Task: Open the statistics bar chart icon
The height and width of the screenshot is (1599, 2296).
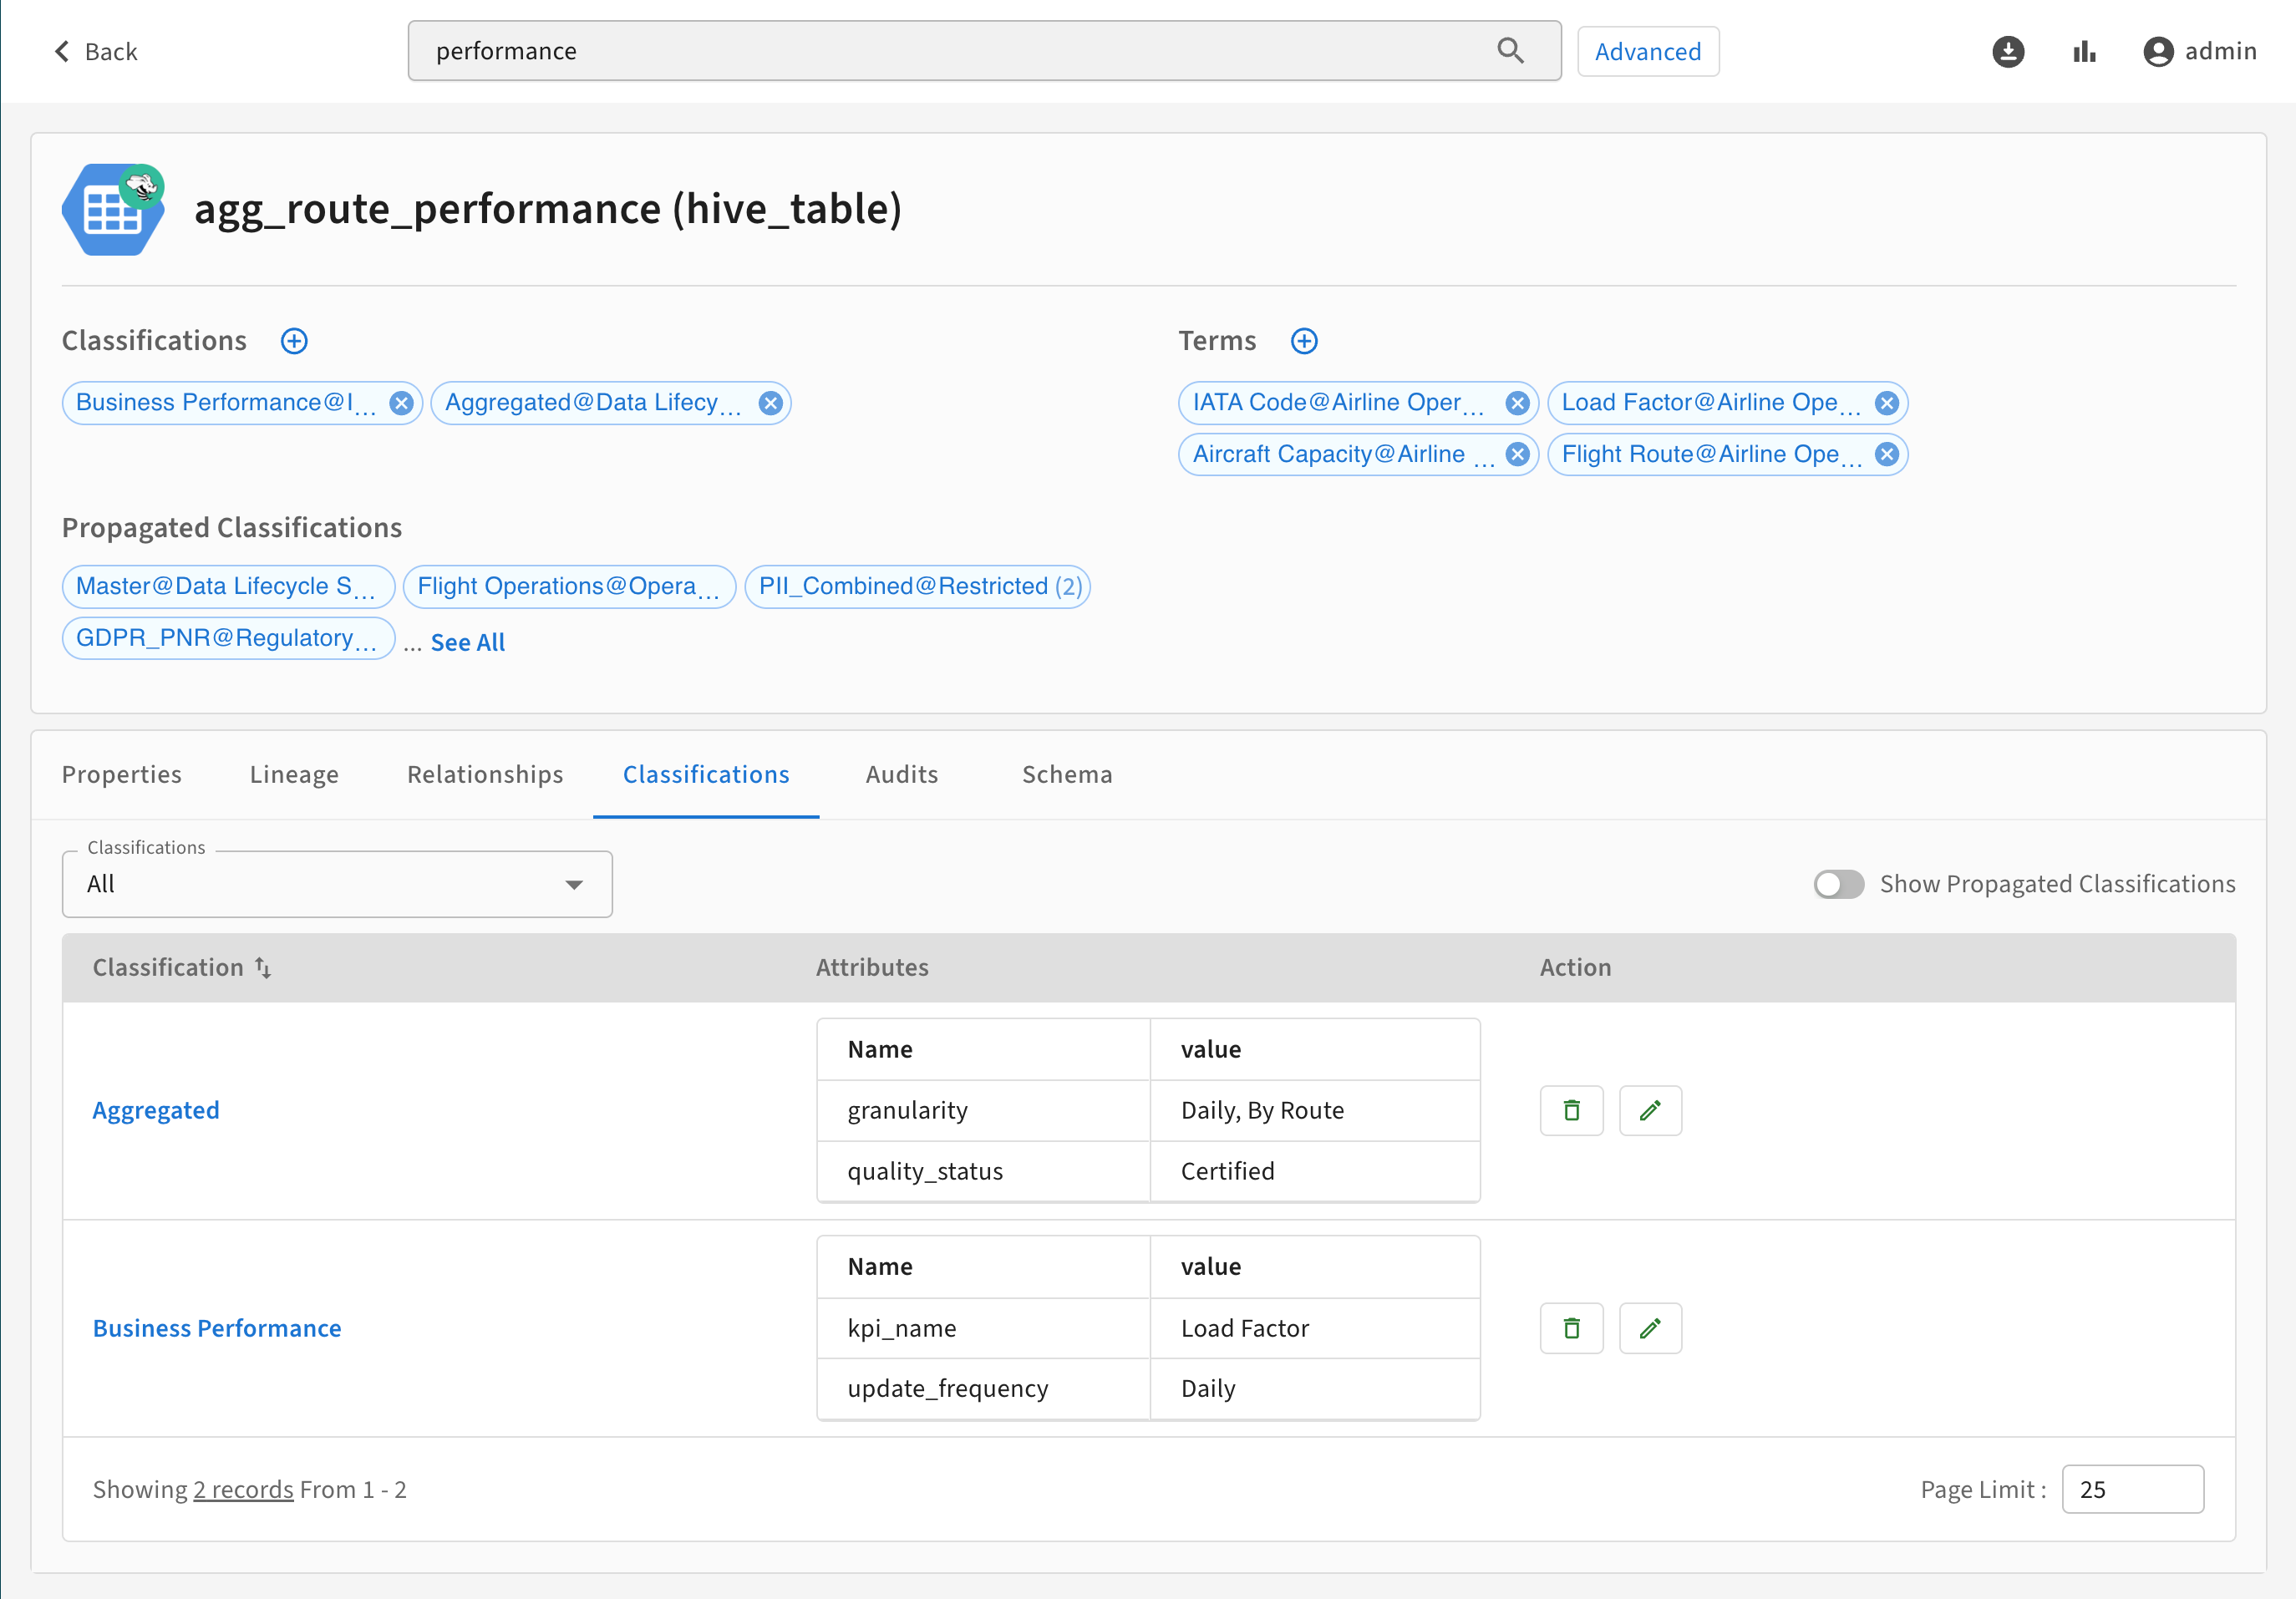Action: (2084, 51)
